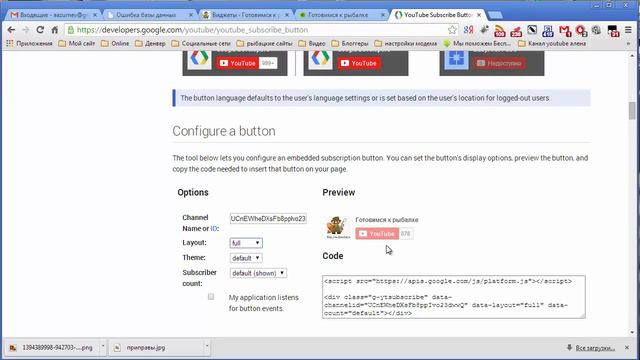Open the 'настройки модема' bookmarks folder
This screenshot has width=640, height=360.
(x=406, y=43)
